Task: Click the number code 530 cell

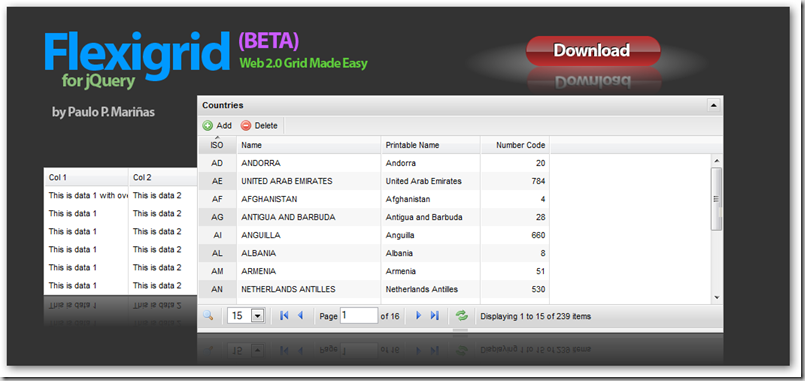Action: click(515, 289)
